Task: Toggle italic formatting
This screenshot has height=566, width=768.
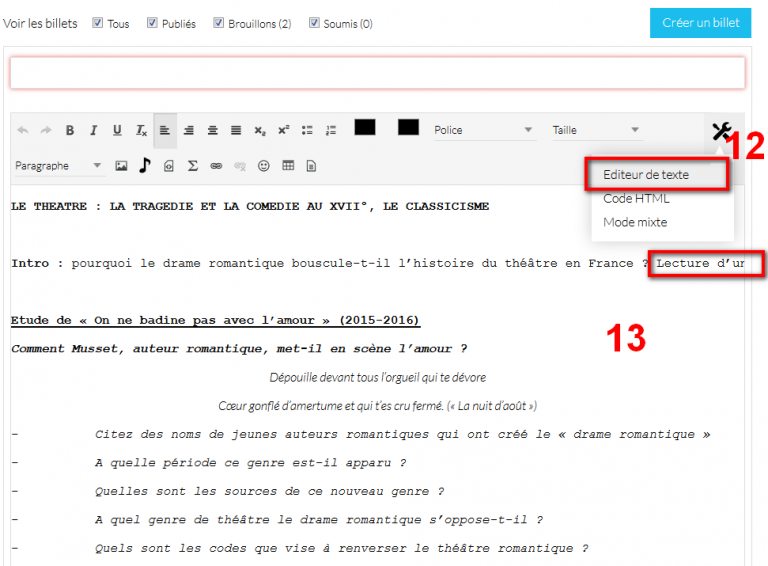Action: pyautogui.click(x=93, y=130)
